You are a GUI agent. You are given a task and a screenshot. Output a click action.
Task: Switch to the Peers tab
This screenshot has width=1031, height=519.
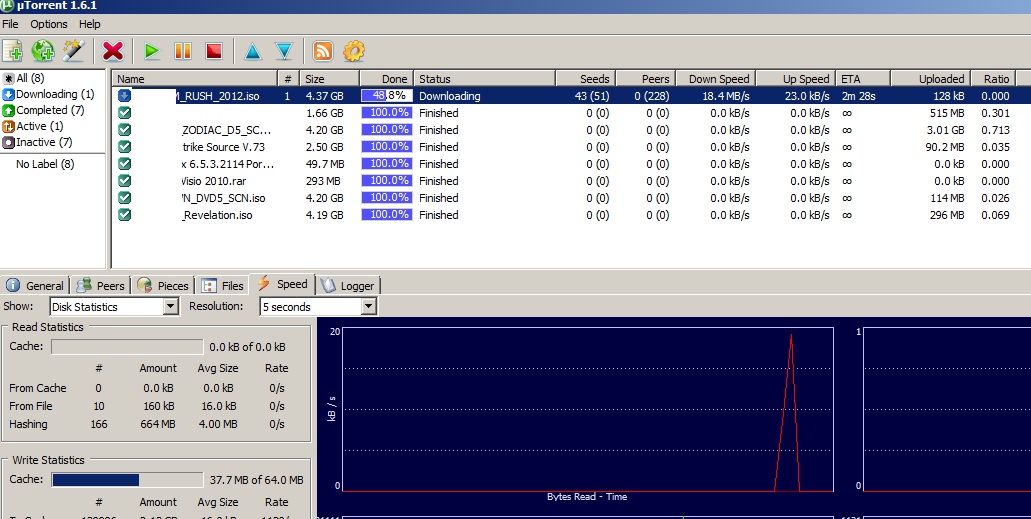click(x=101, y=285)
